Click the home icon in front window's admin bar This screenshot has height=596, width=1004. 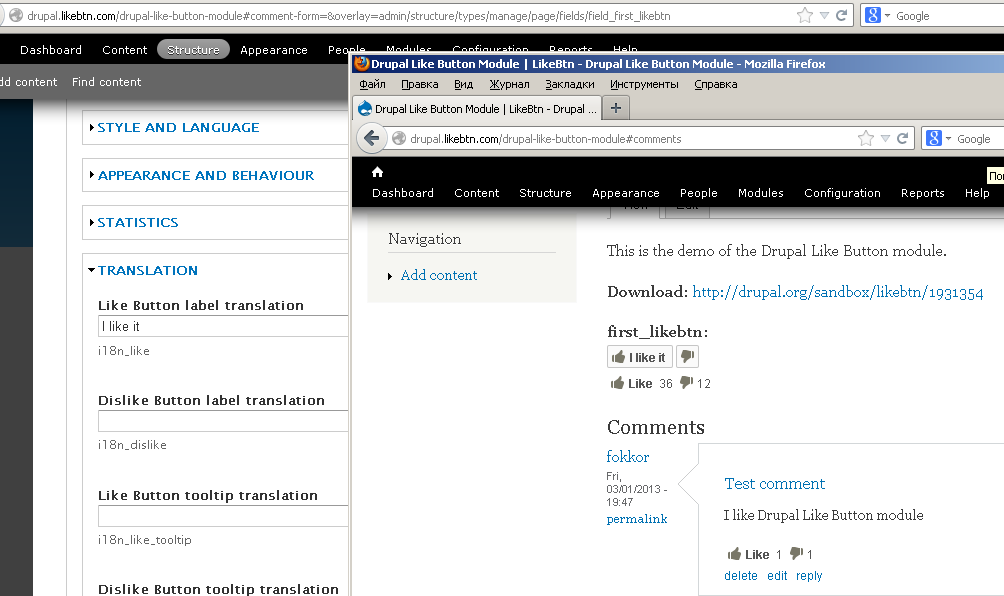coord(377,172)
